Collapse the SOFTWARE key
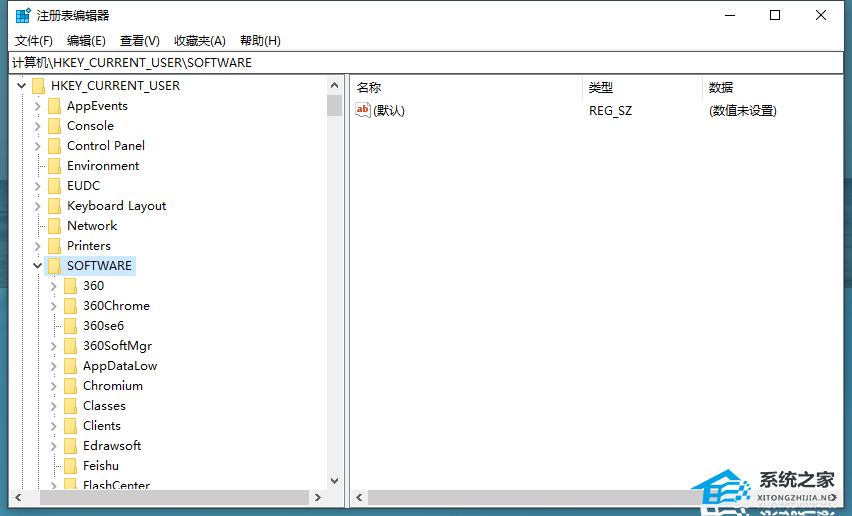Image resolution: width=852 pixels, height=516 pixels. click(x=38, y=266)
